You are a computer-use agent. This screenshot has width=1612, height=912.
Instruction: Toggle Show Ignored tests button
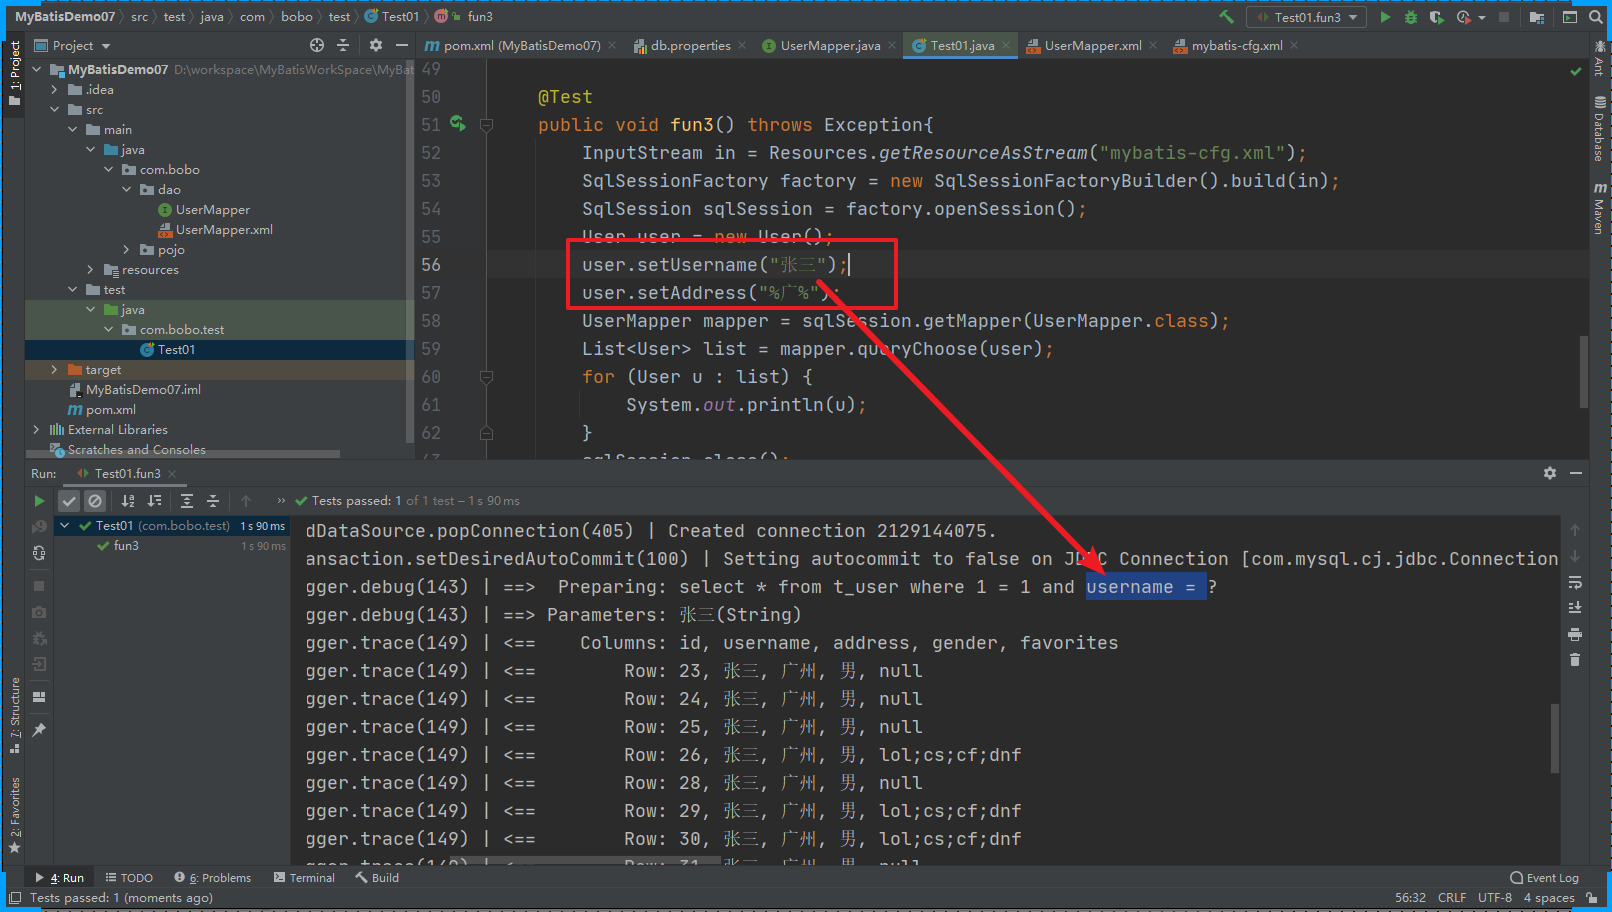tap(95, 501)
